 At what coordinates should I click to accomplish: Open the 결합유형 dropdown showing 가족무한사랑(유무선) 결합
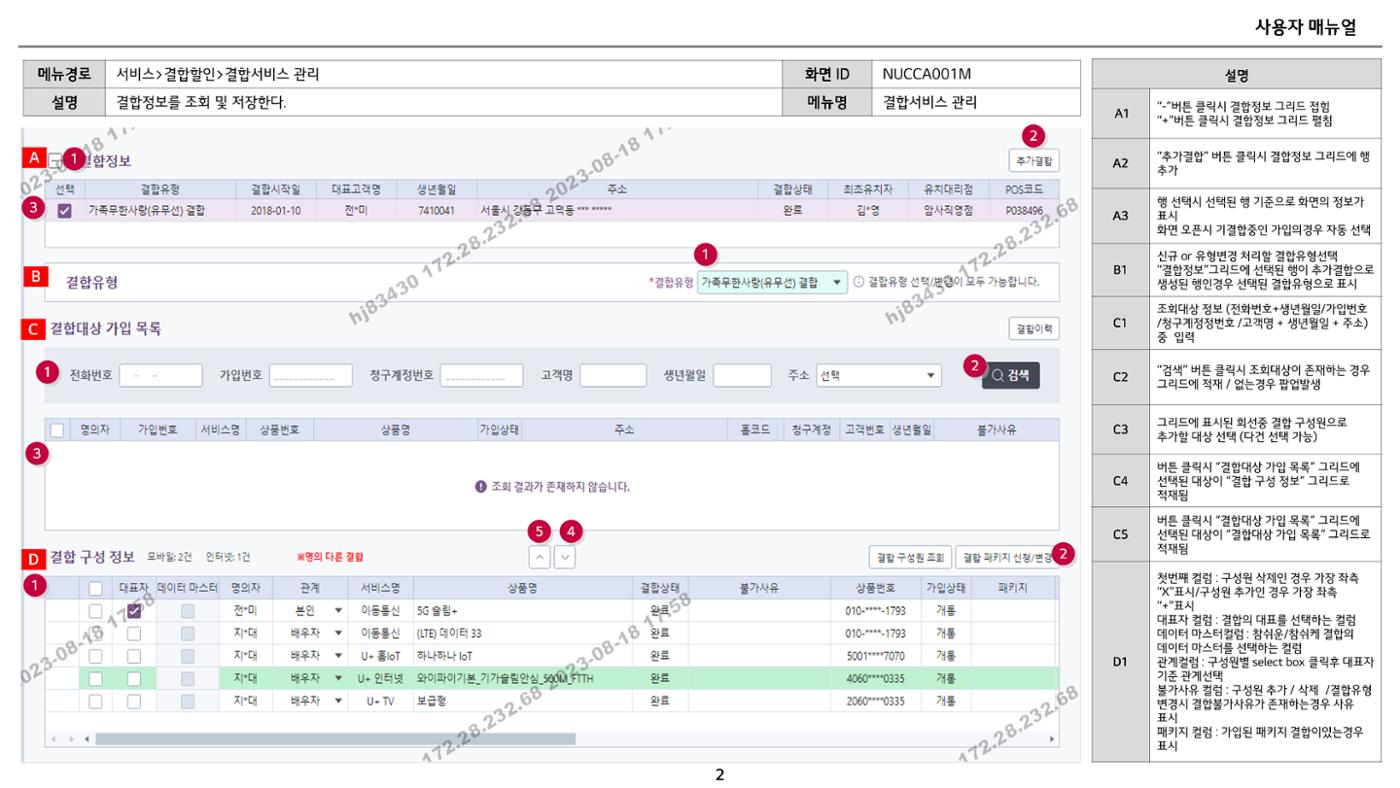click(x=772, y=282)
